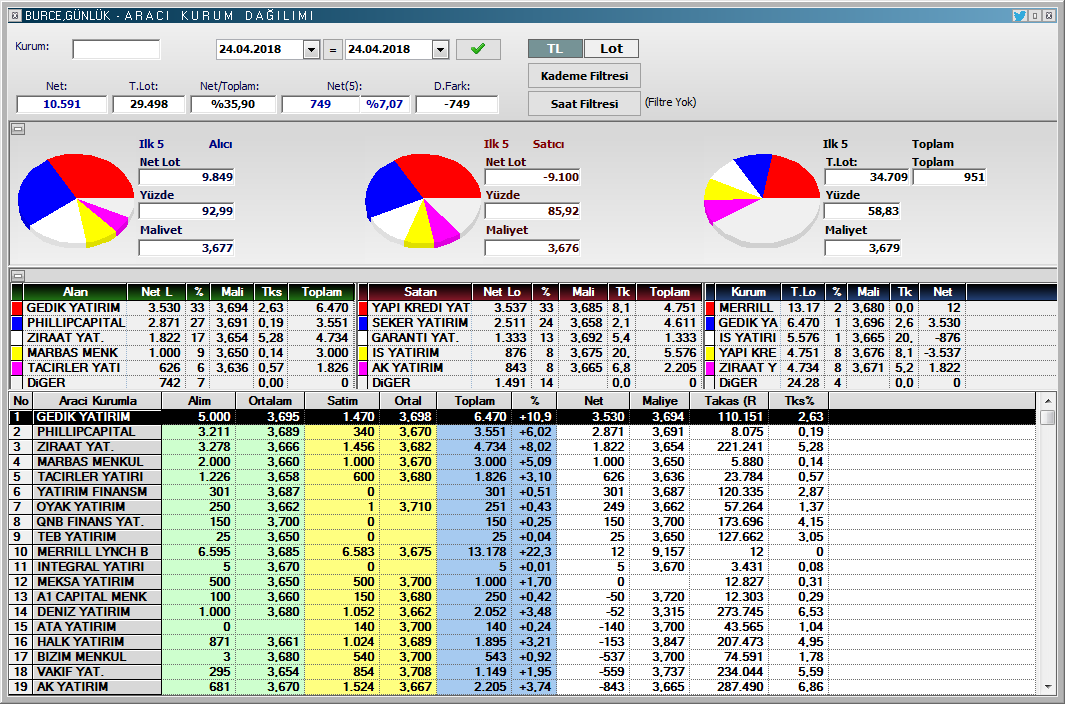The height and width of the screenshot is (704, 1065).
Task: Click the Ilk 5 Toplam pie chart
Action: click(761, 200)
